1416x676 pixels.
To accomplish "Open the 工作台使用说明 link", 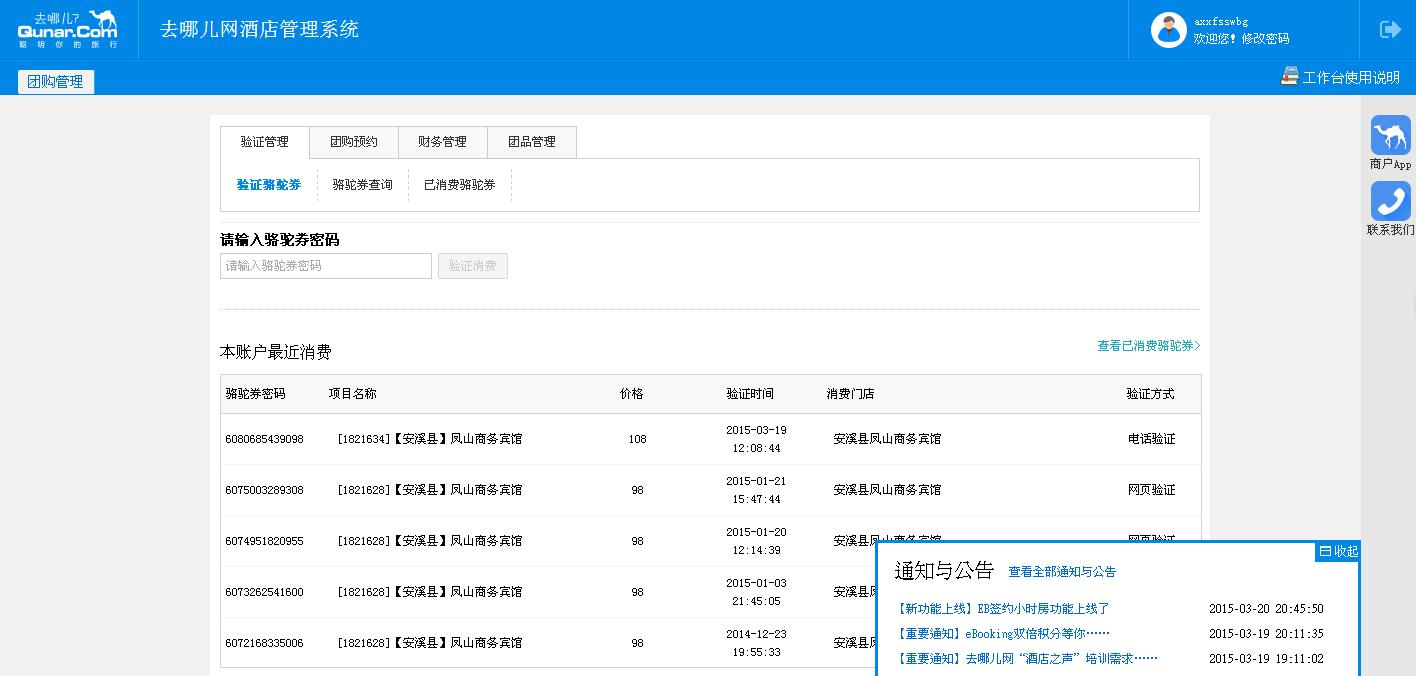I will (x=1351, y=77).
